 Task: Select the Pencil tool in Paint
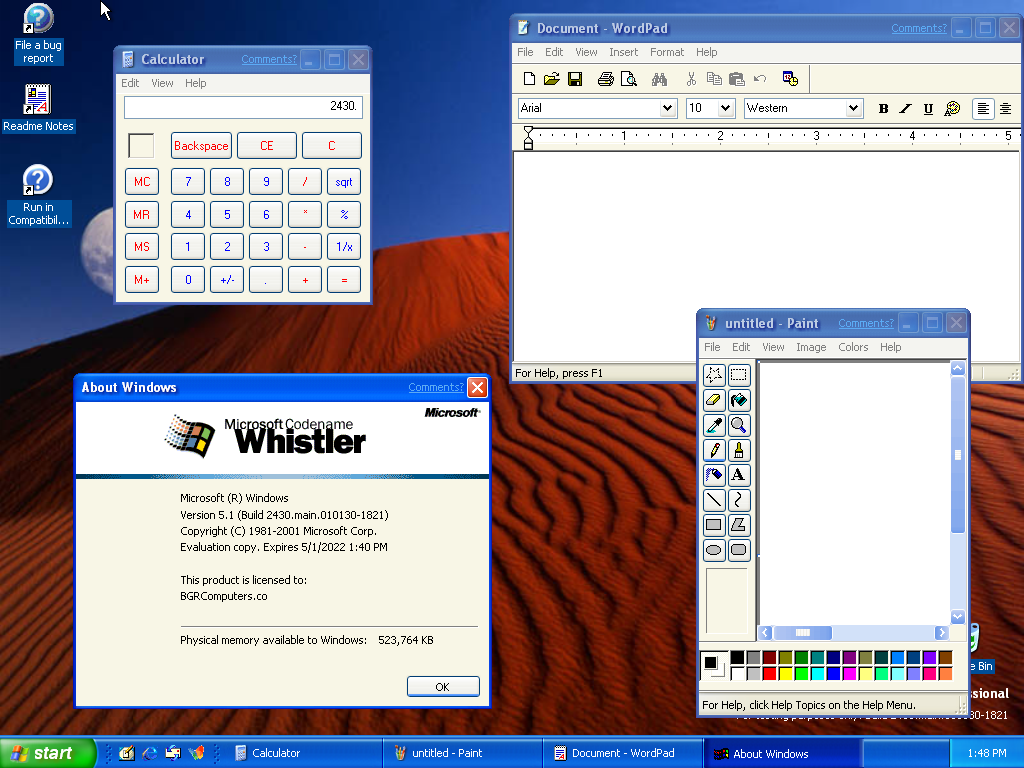coord(714,450)
